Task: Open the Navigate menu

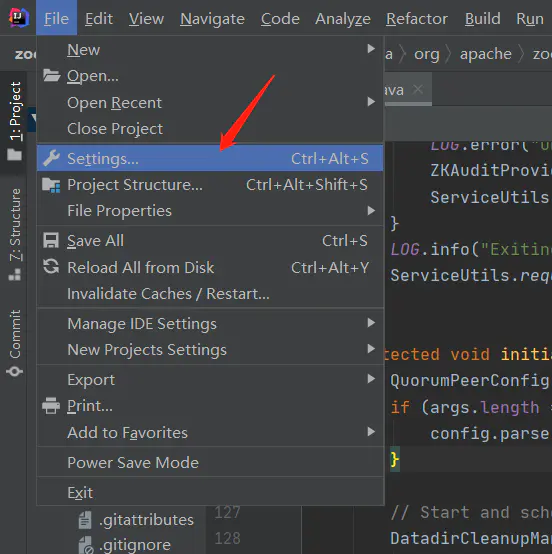Action: pyautogui.click(x=212, y=19)
